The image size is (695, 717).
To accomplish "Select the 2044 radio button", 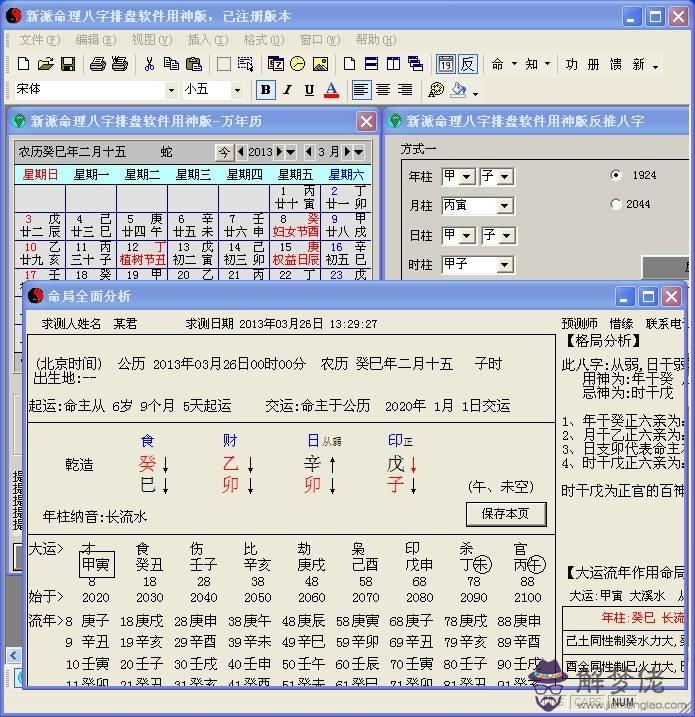I will pos(616,204).
